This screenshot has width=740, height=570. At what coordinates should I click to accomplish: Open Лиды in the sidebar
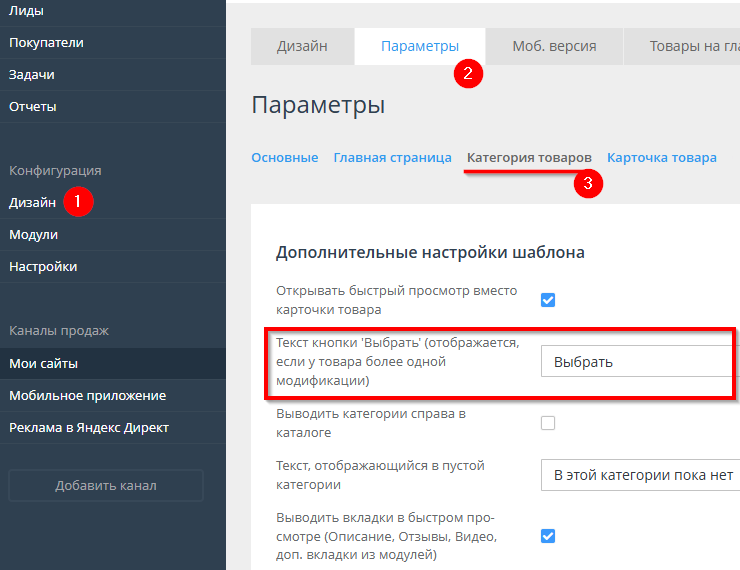(27, 11)
